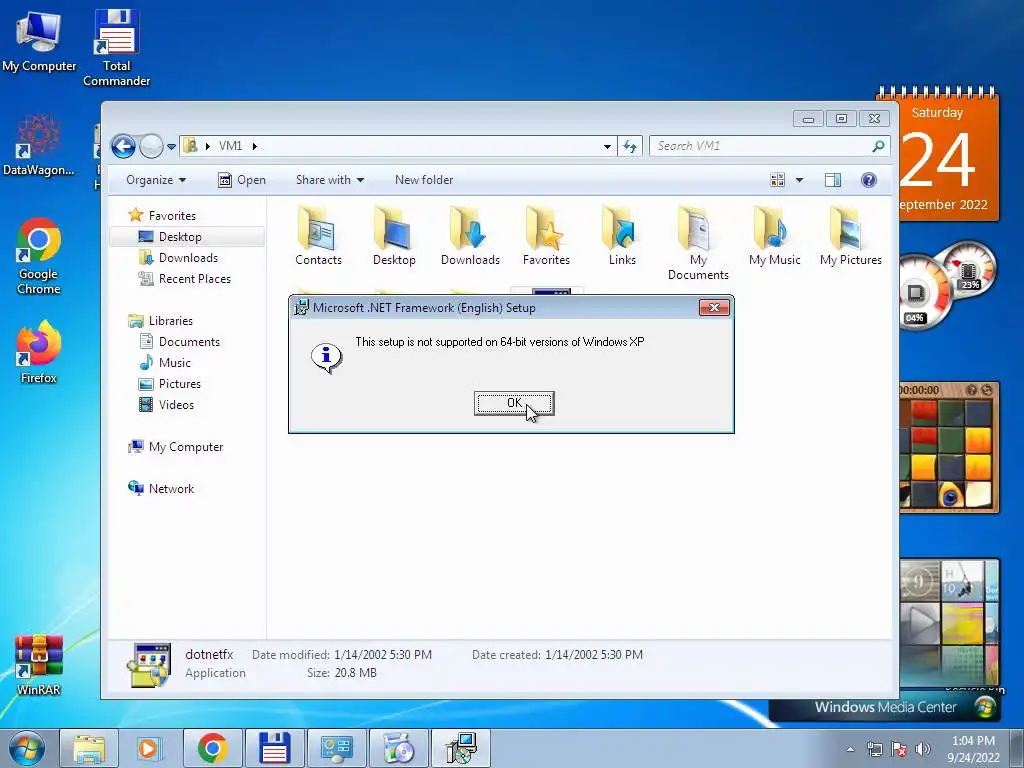Click the DataWagon desktop shortcut
The height and width of the screenshot is (768, 1024).
[x=39, y=144]
